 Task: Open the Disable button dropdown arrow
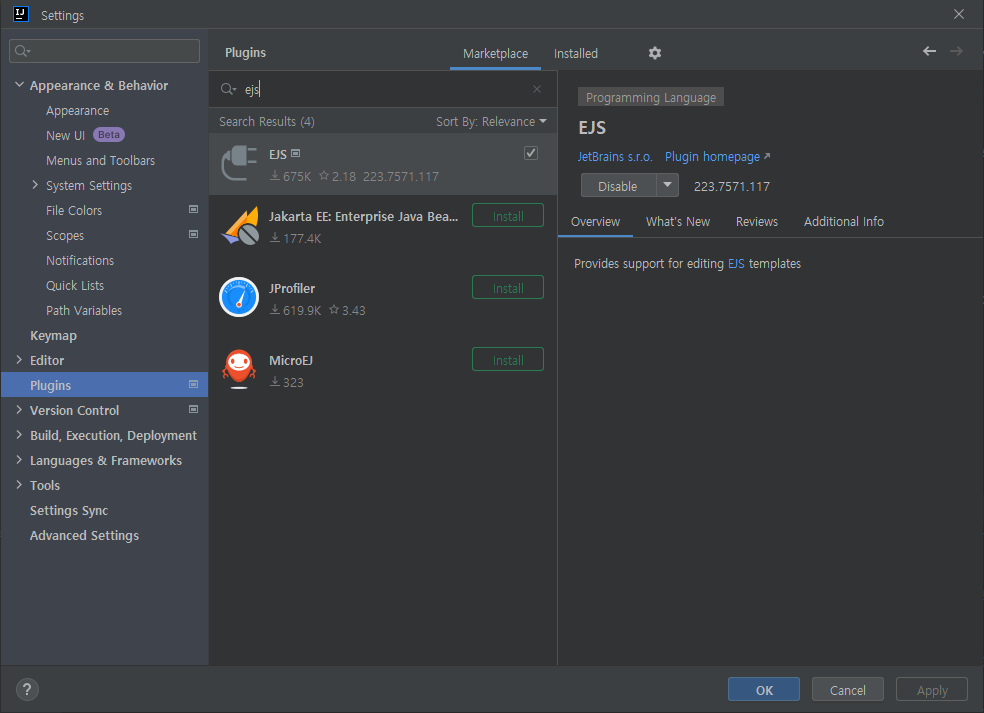667,185
